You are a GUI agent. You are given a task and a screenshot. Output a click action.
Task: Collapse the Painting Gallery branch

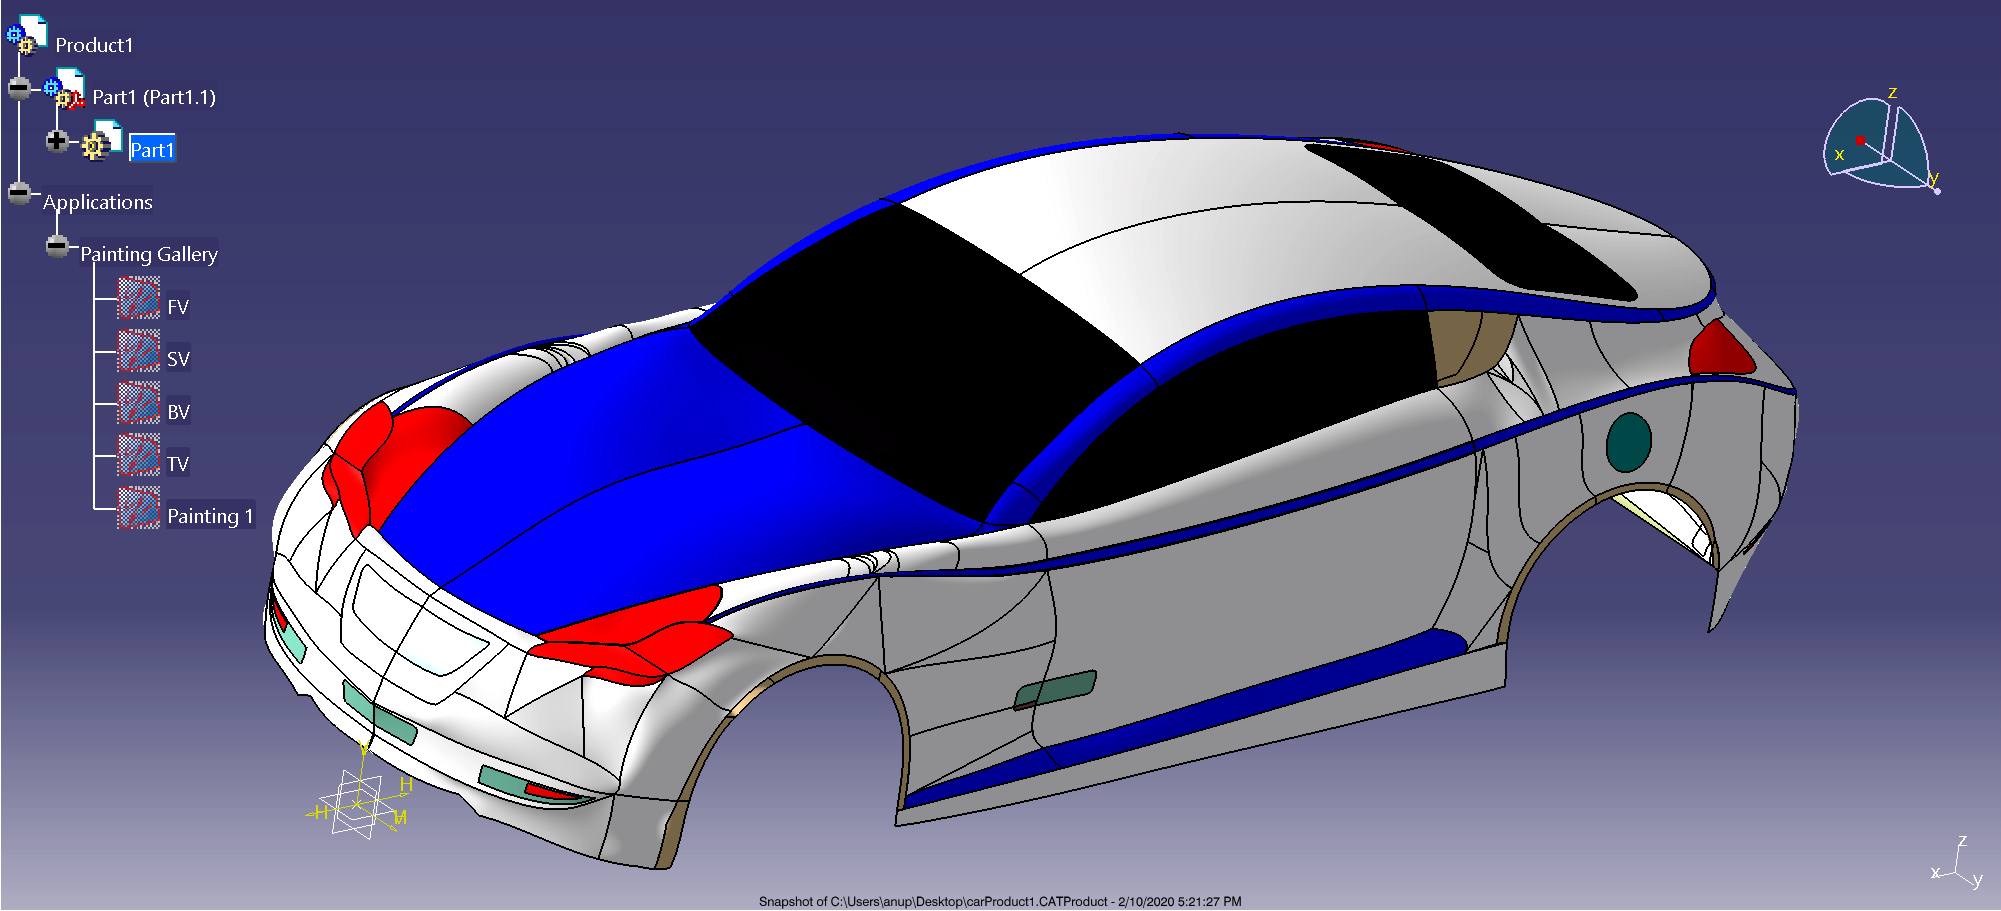(x=57, y=245)
